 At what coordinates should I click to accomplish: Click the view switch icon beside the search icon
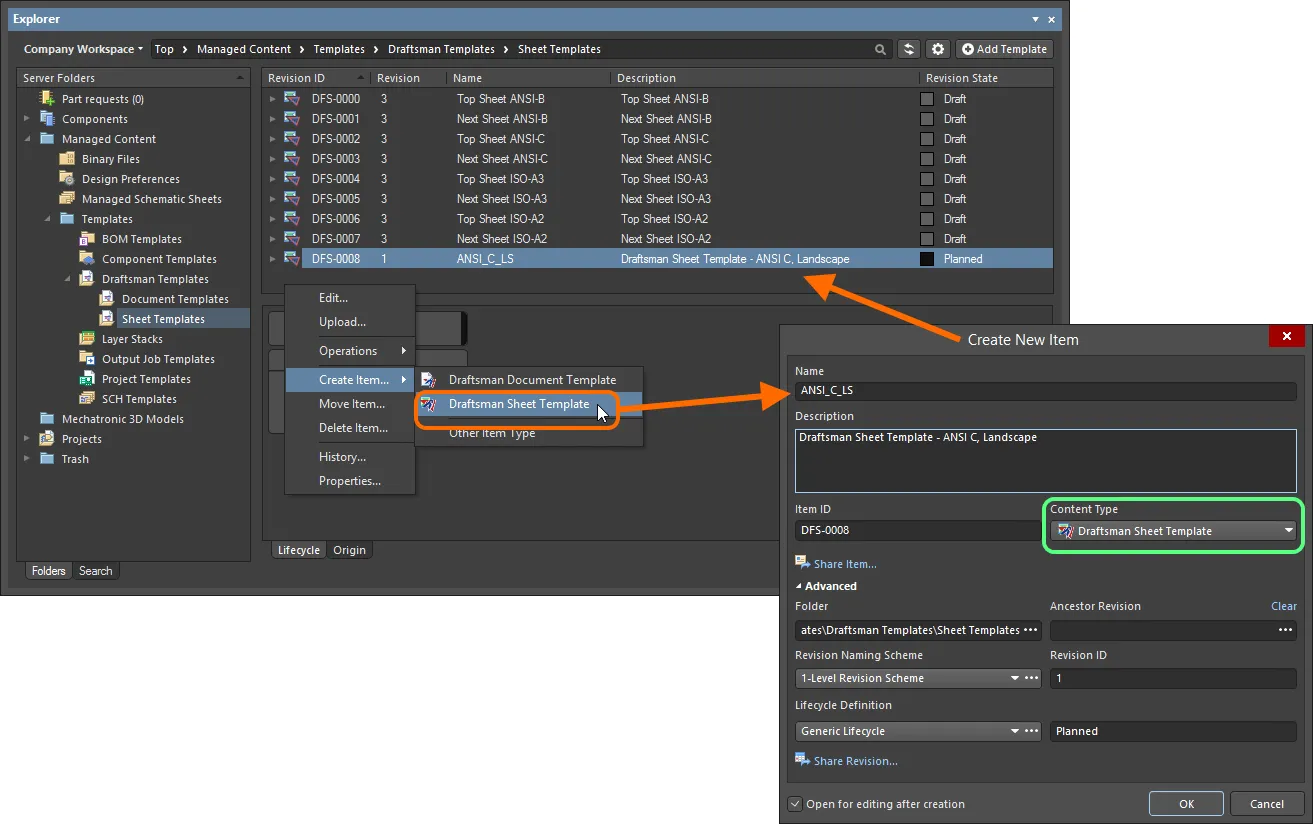(909, 48)
